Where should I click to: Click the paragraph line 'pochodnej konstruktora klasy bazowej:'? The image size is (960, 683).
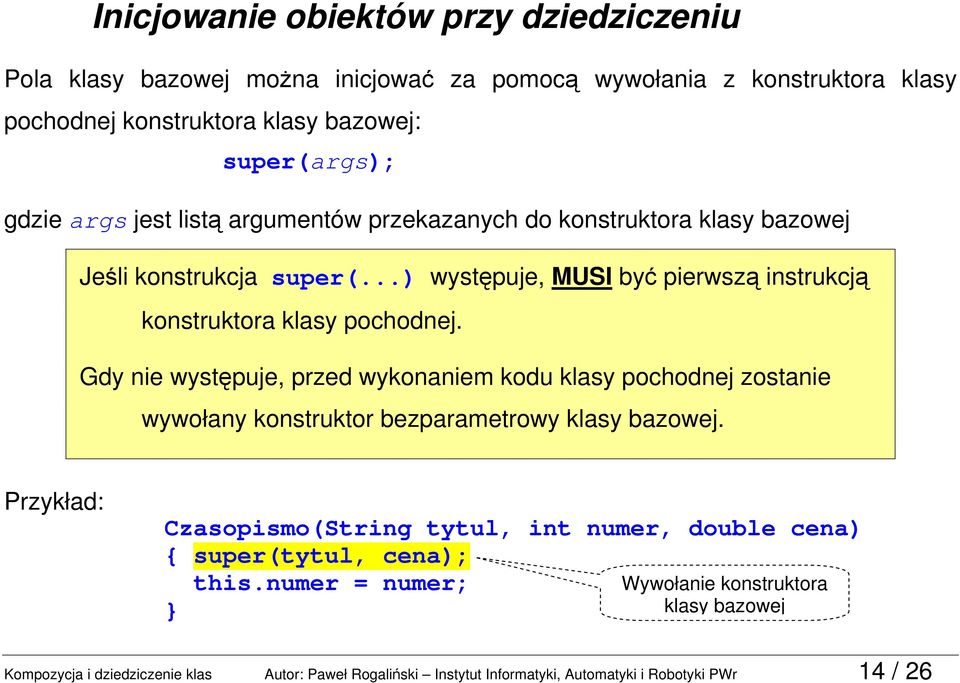coord(212,121)
